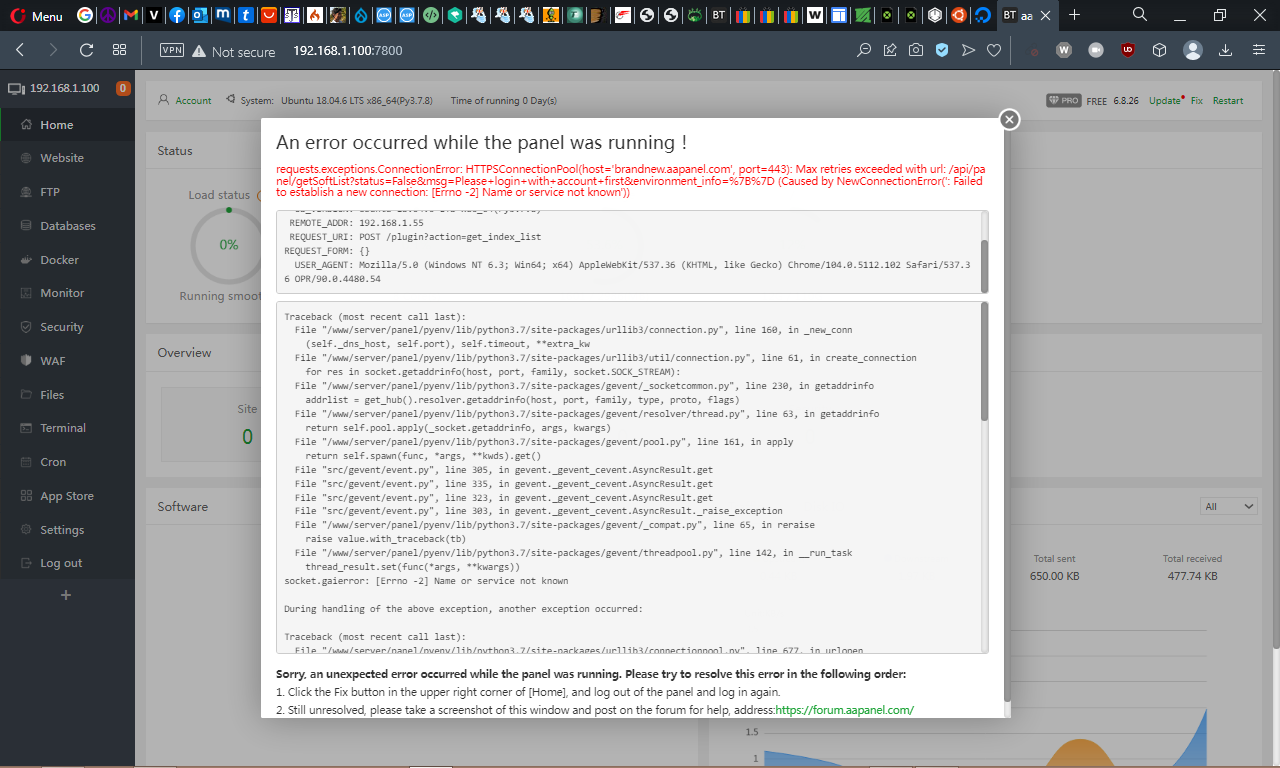Viewport: 1280px width, 768px height.
Task: Switch to the Google tab
Action: click(84, 15)
